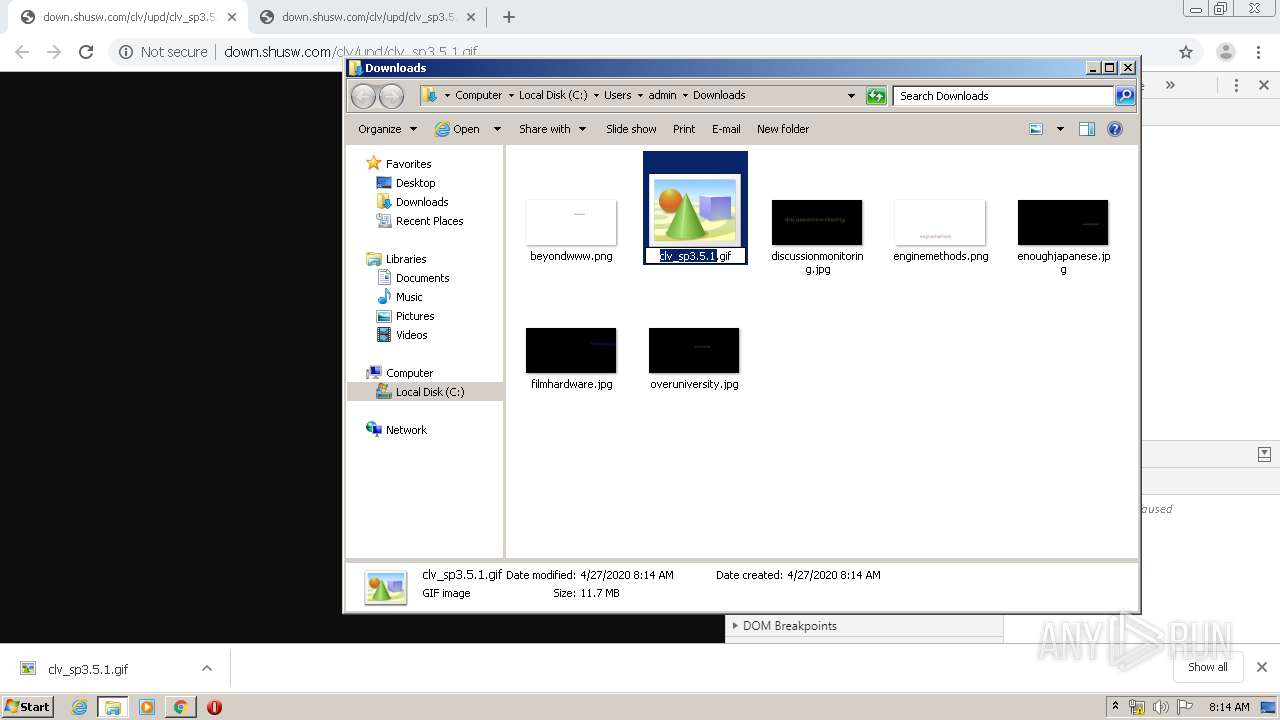This screenshot has width=1280, height=720.
Task: Open Explorer help question mark icon
Action: click(1115, 129)
